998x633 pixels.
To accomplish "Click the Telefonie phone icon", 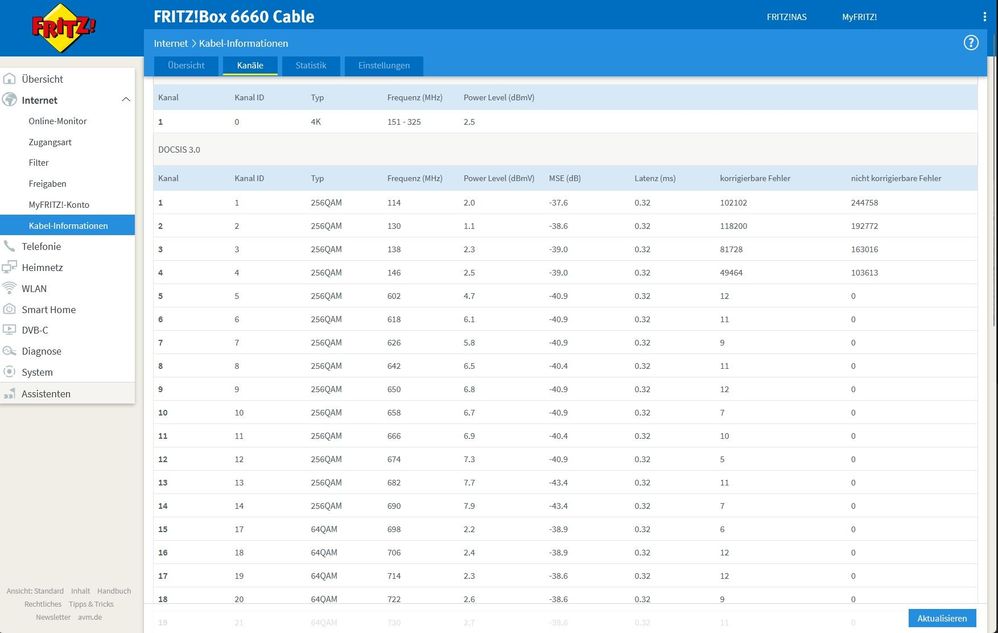I will pyautogui.click(x=10, y=246).
